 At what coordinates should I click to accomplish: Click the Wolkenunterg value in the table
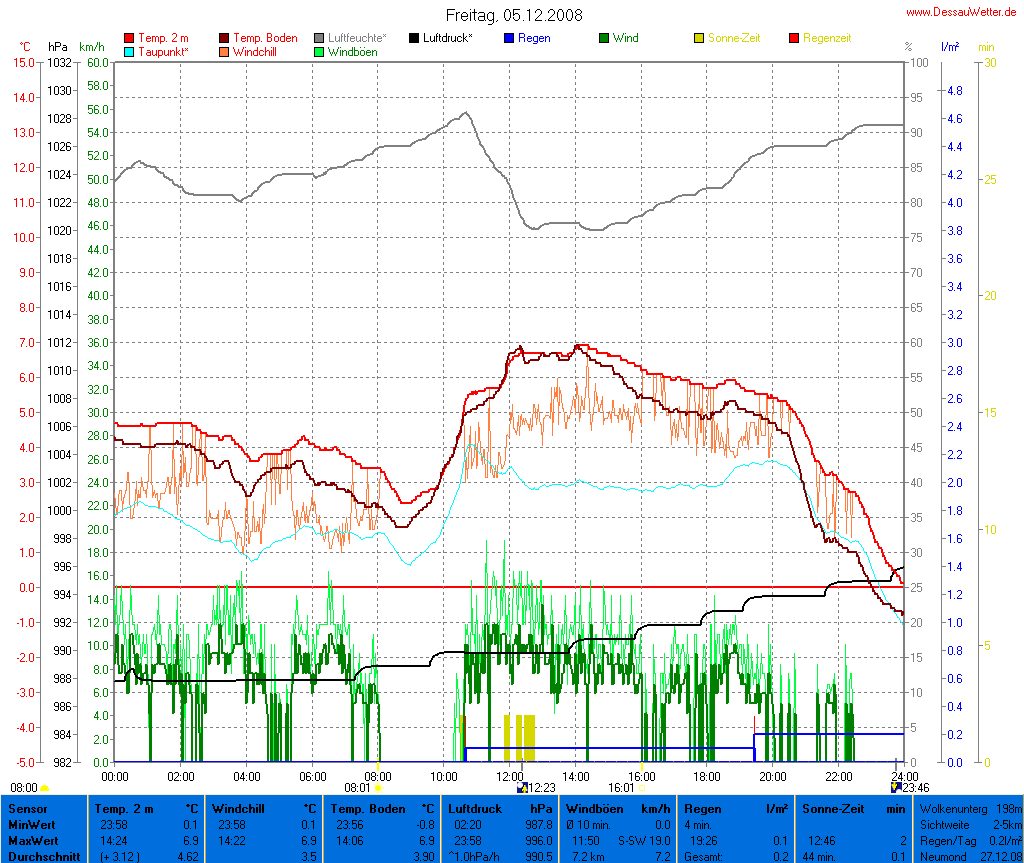coord(1012,808)
